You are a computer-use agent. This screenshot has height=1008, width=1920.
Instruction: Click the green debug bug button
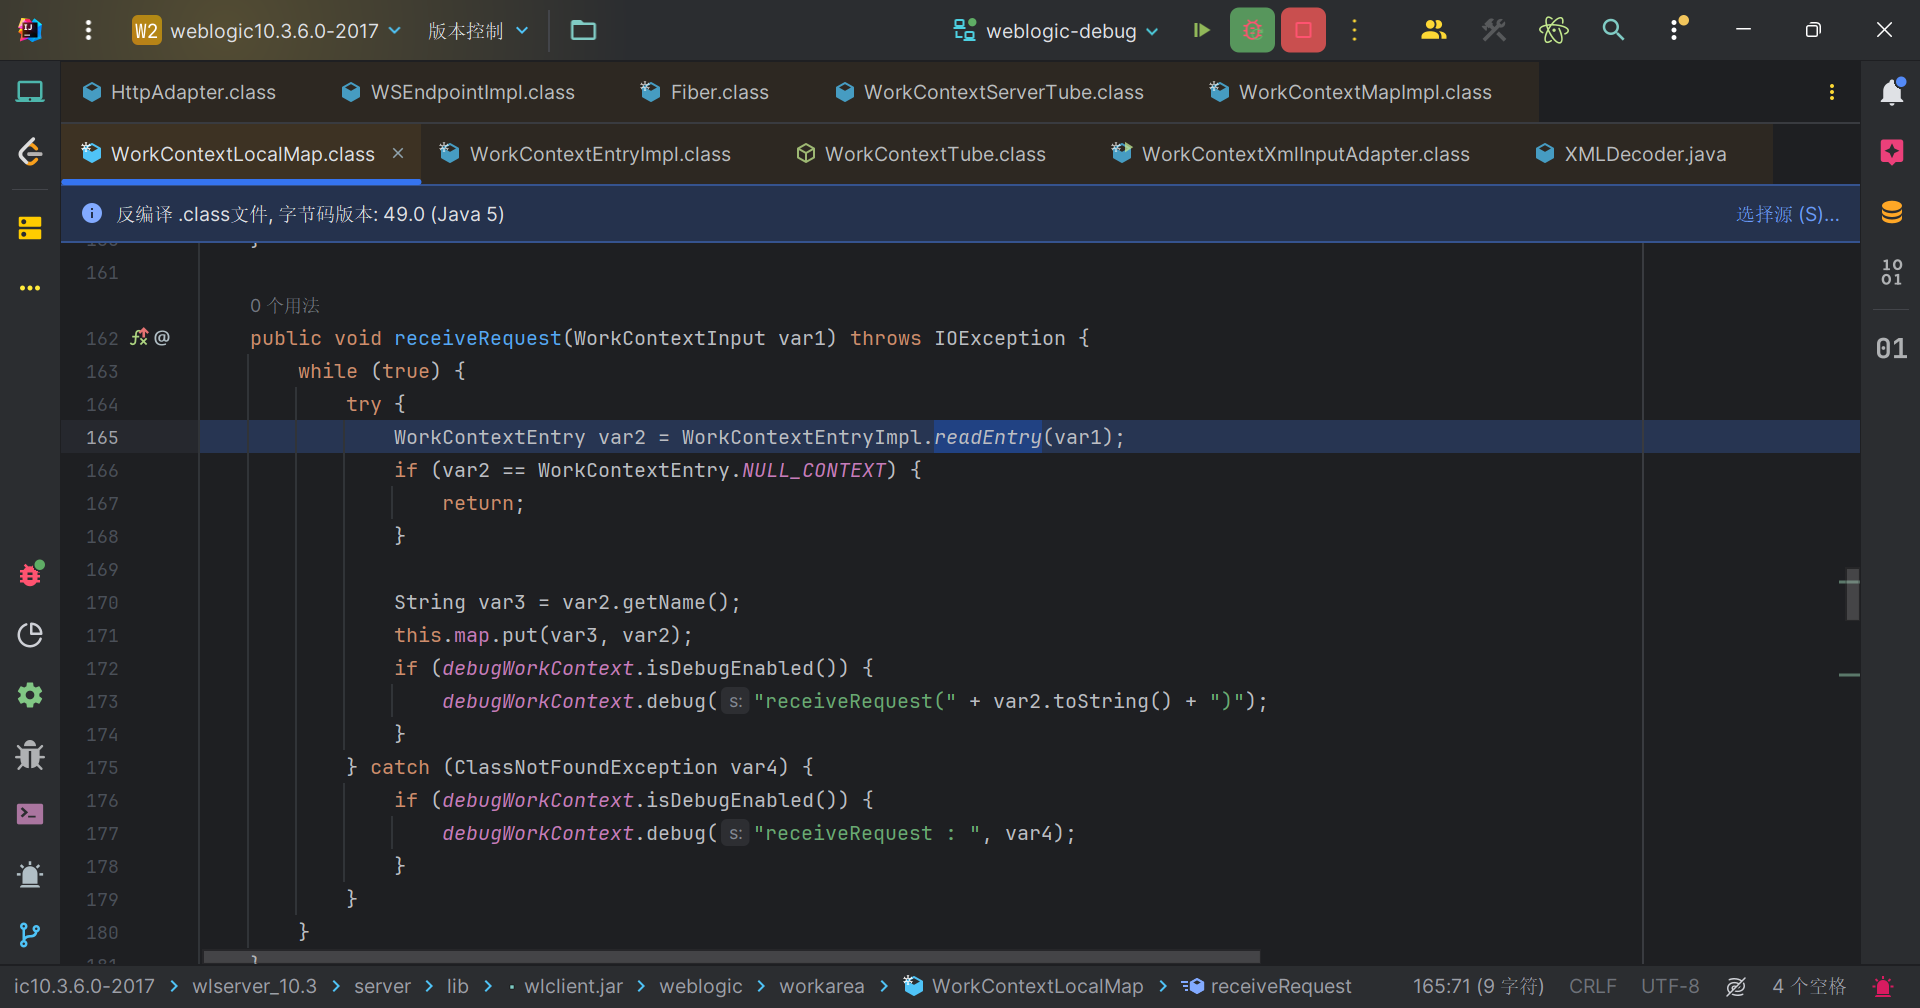coord(1252,30)
